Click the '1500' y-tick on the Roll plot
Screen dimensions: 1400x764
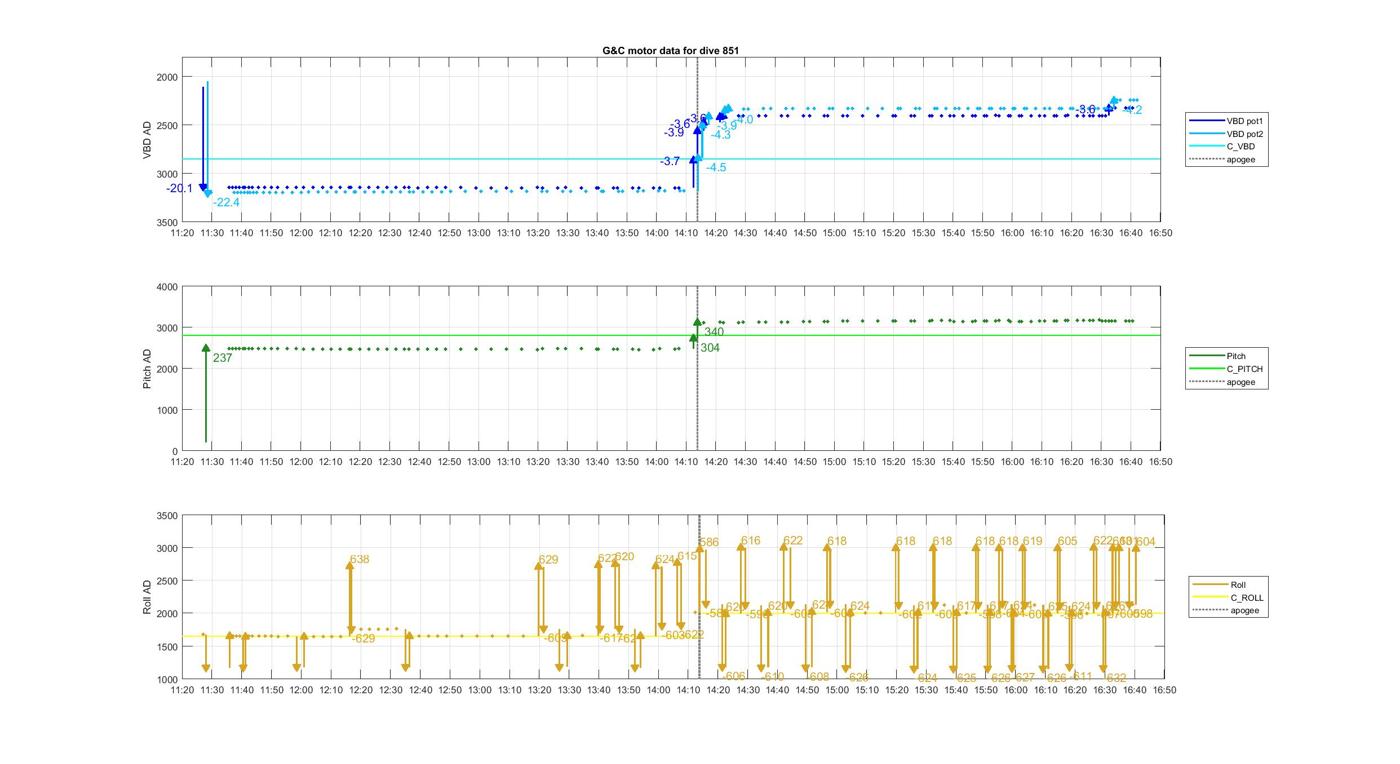tap(167, 647)
